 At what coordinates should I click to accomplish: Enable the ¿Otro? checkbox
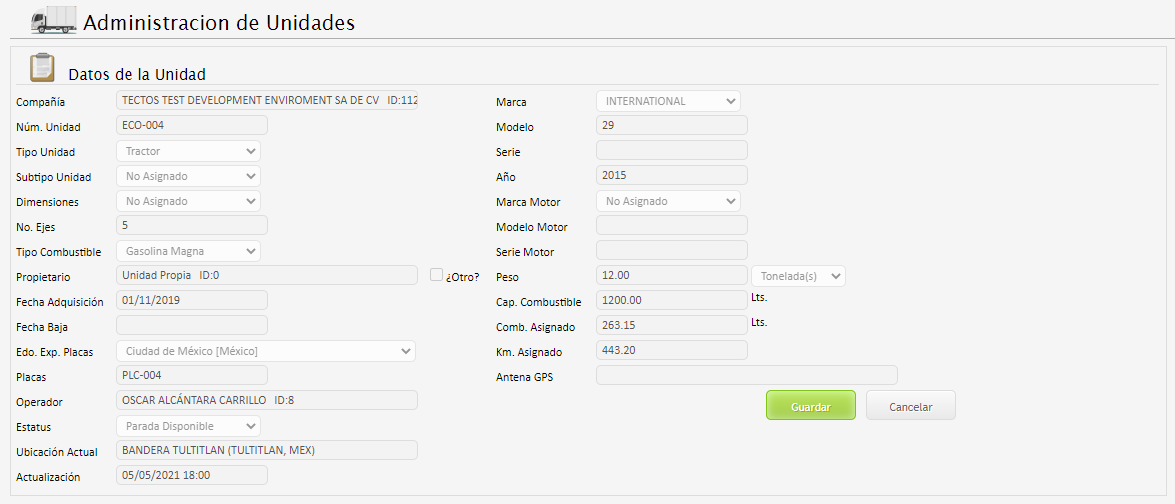coord(437,275)
